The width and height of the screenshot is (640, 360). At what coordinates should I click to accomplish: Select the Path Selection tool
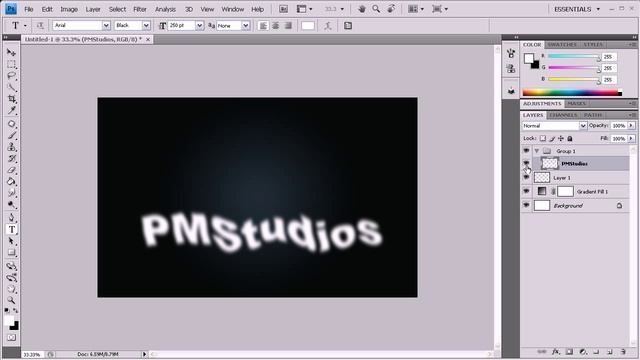coord(11,241)
